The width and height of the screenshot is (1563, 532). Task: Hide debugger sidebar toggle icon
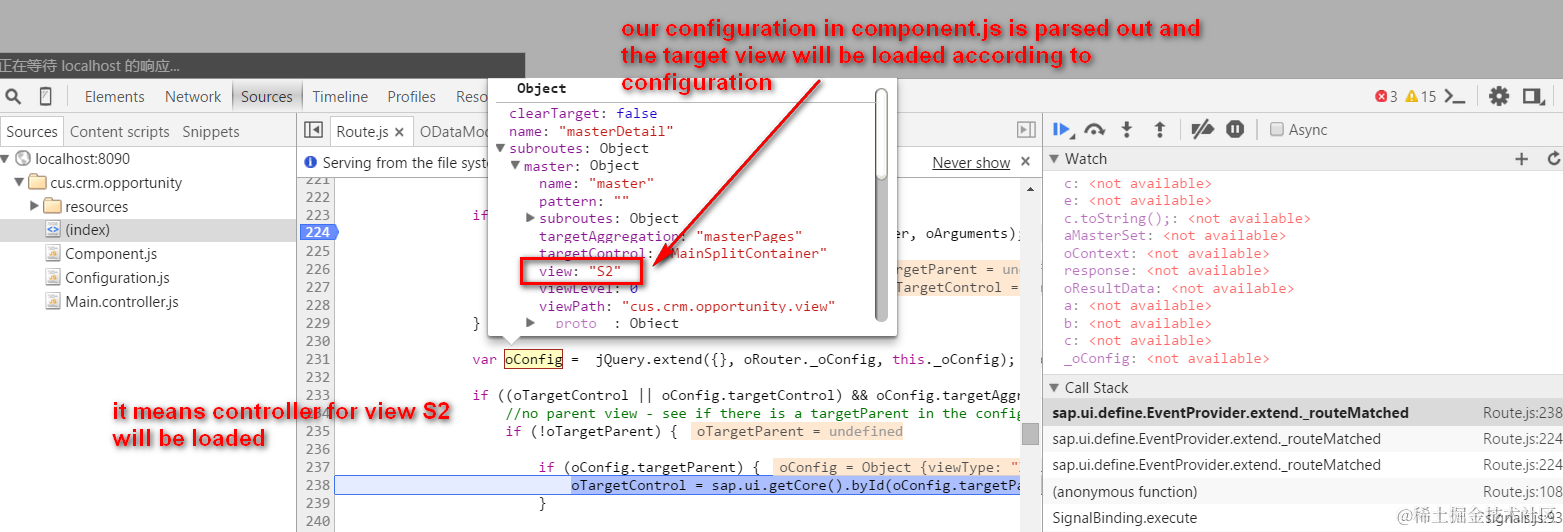(1026, 130)
